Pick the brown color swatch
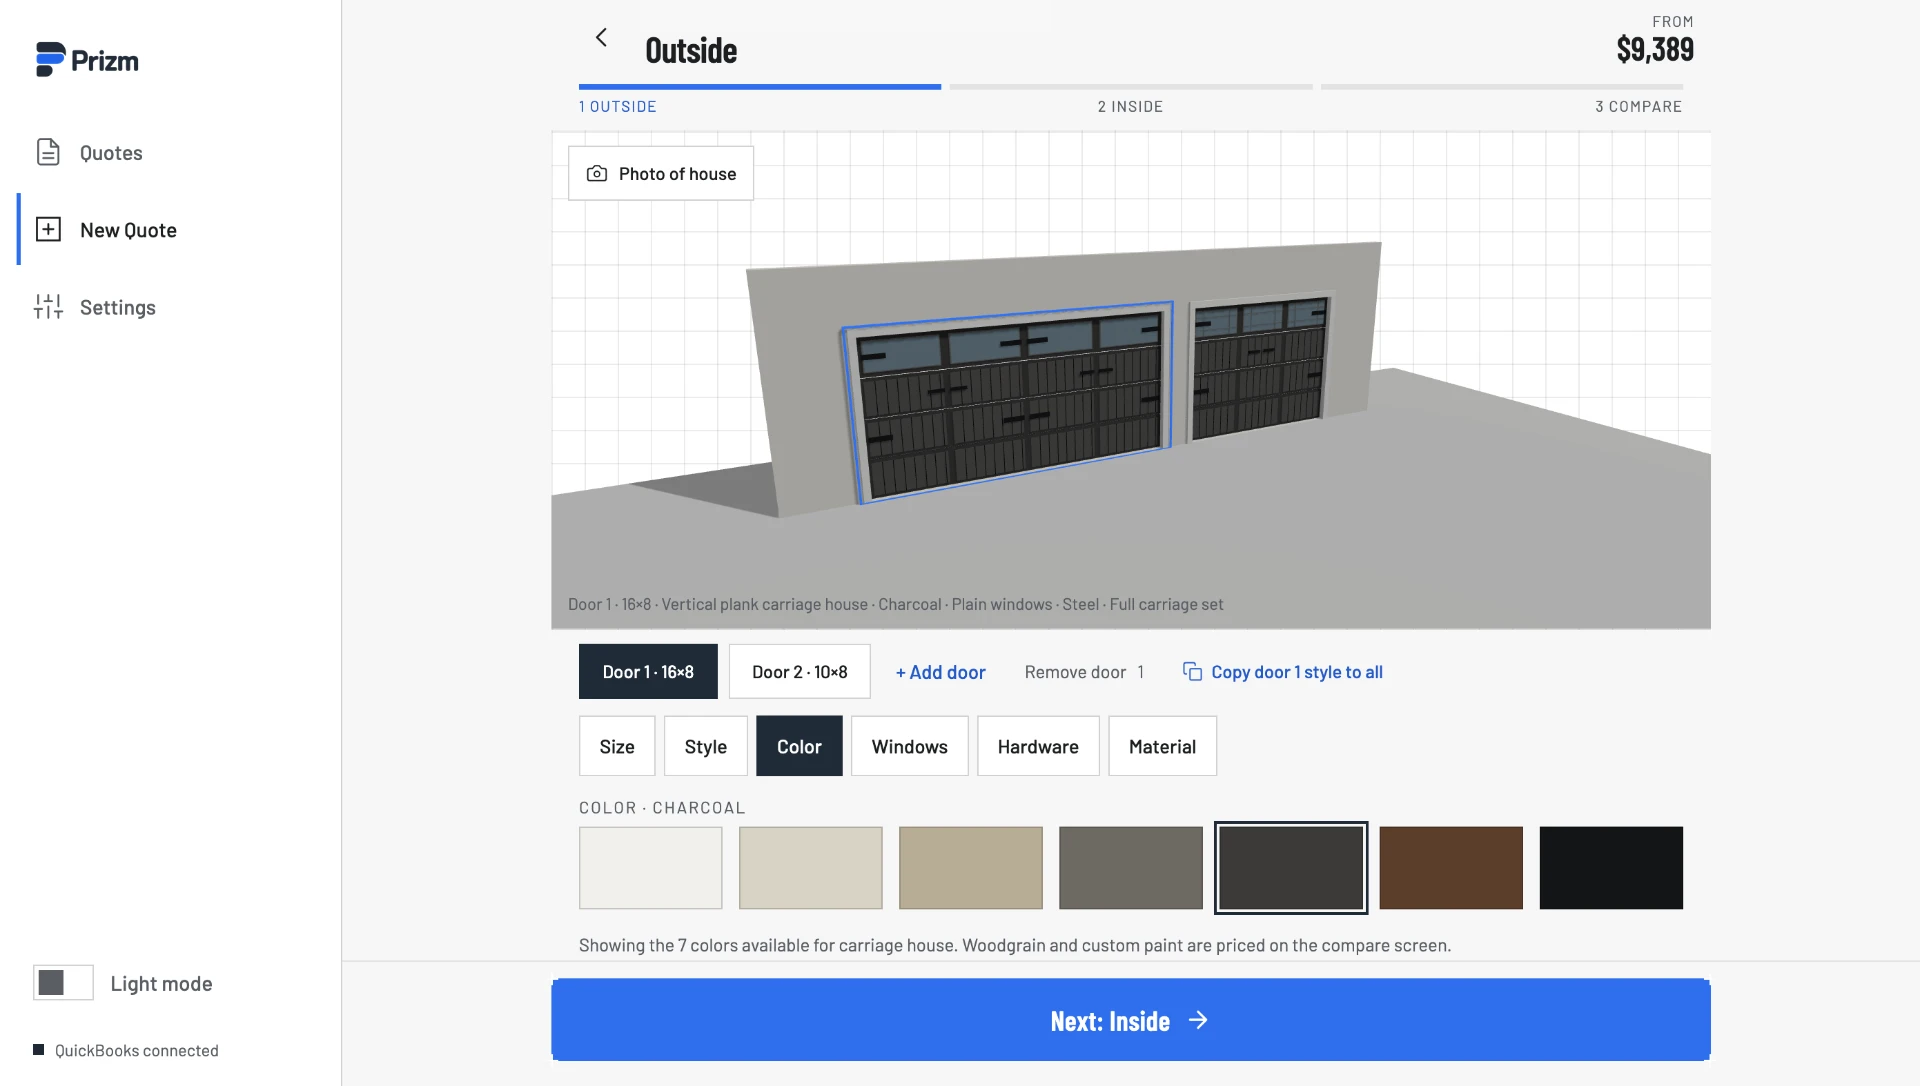The image size is (1920, 1086). pyautogui.click(x=1451, y=868)
